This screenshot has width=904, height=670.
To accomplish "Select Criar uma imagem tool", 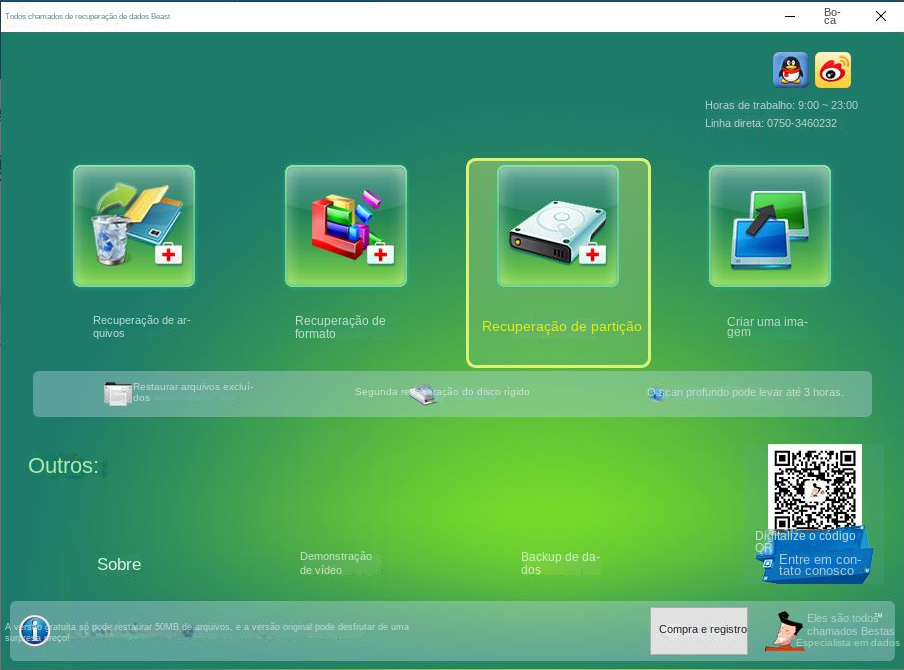I will [770, 225].
